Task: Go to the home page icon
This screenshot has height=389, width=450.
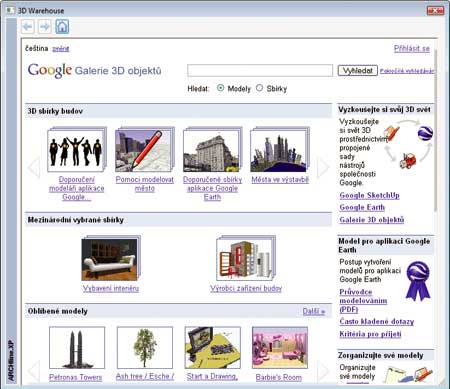Action: click(62, 26)
